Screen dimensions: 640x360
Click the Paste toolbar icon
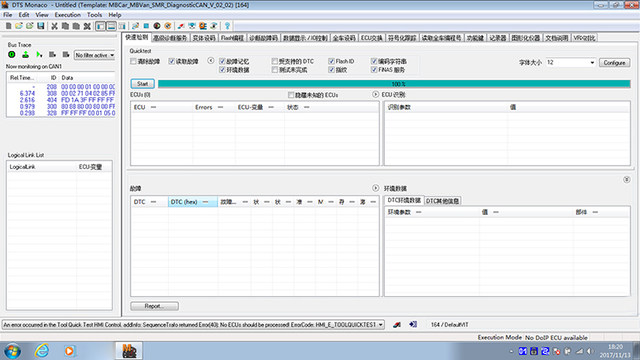76,26
